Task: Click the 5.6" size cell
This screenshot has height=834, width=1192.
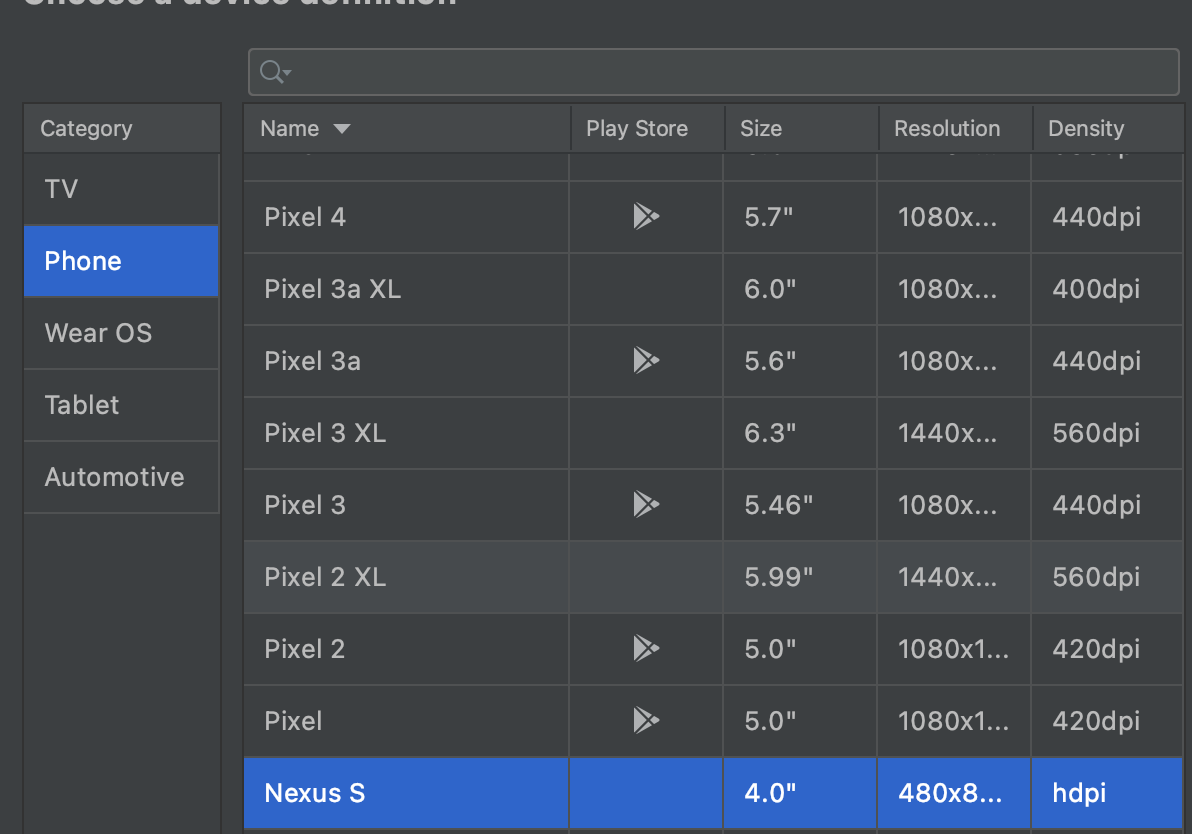Action: click(800, 361)
